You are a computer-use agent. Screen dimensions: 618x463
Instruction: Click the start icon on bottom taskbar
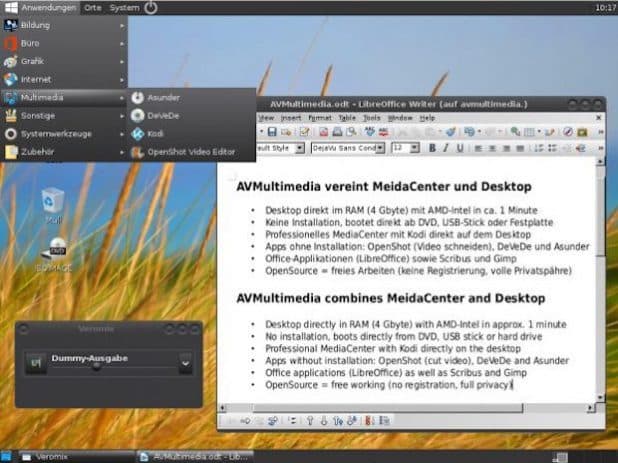click(x=6, y=457)
